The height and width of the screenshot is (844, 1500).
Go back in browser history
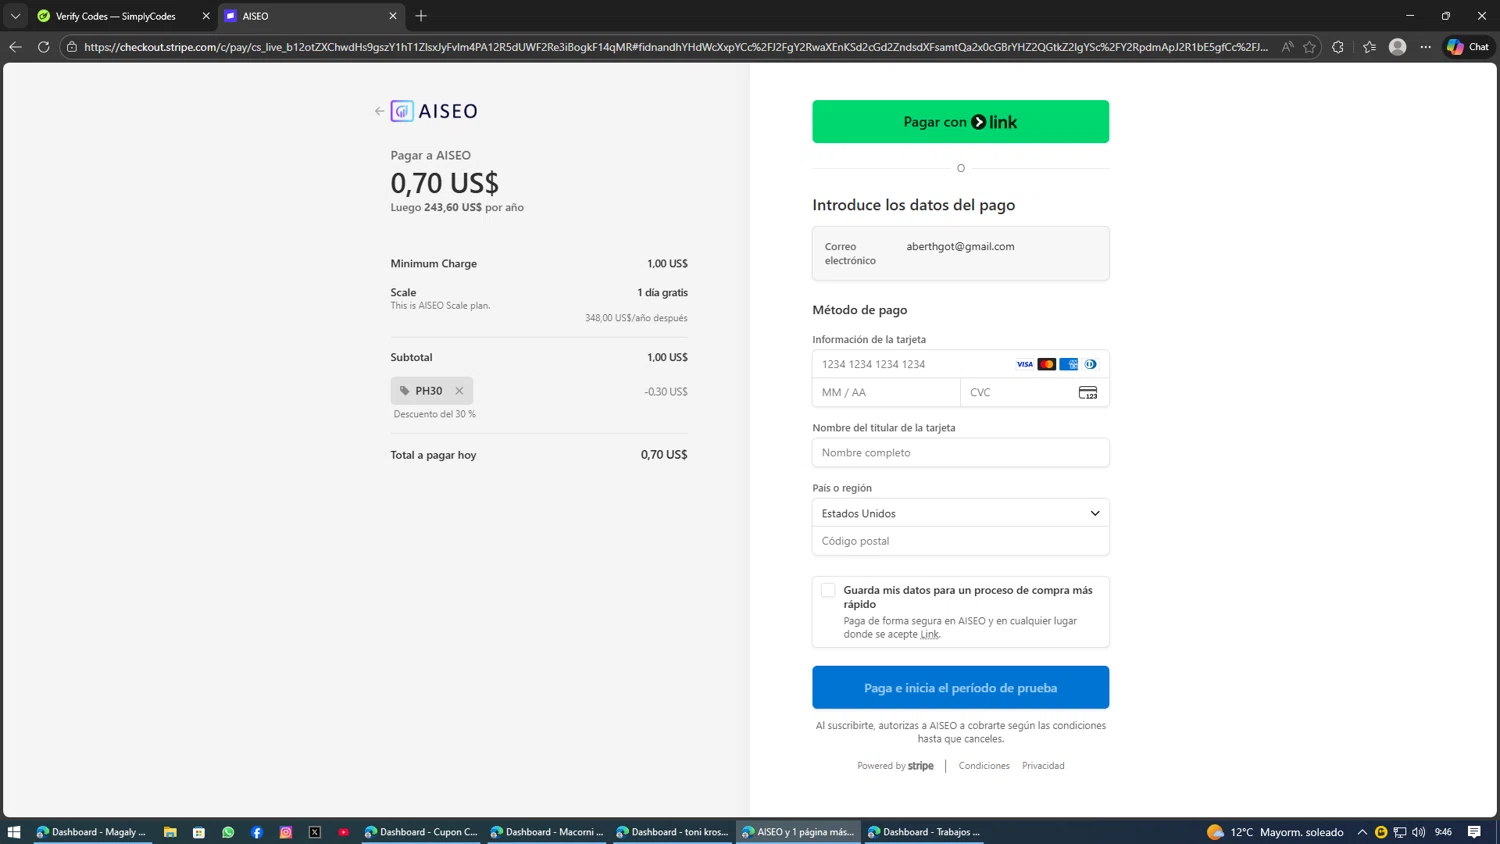15,47
